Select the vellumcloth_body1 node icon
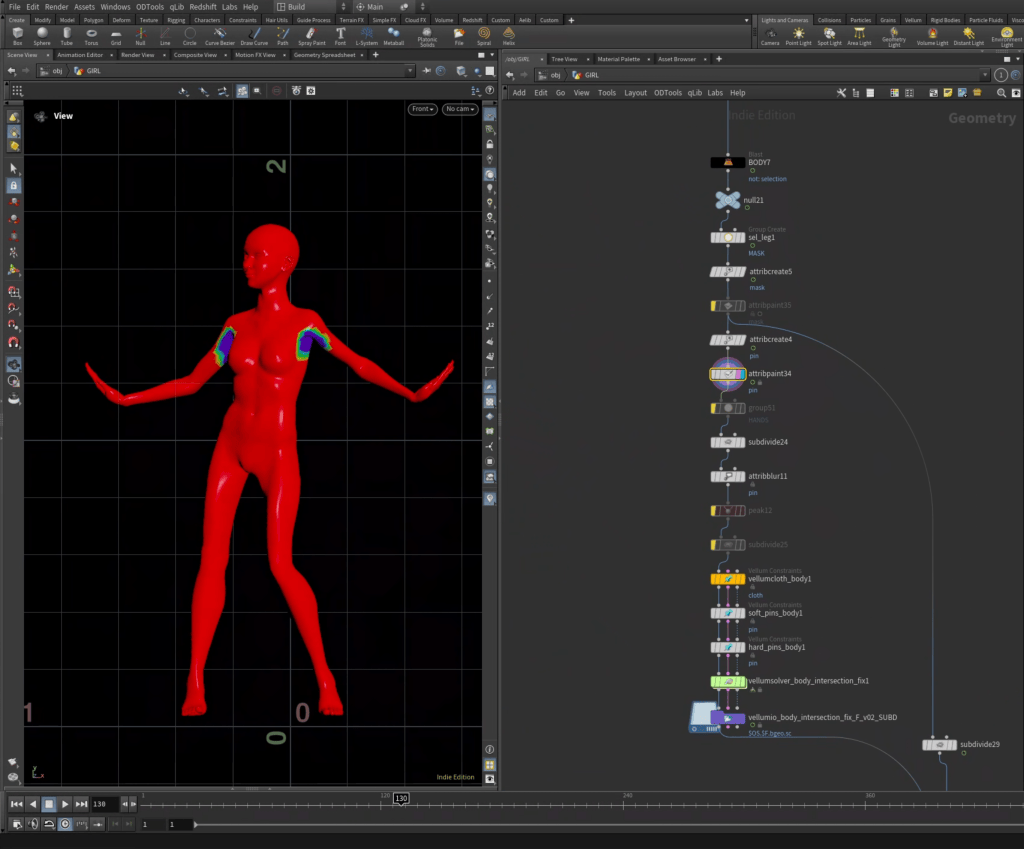Image resolution: width=1024 pixels, height=849 pixels. pyautogui.click(x=728, y=579)
